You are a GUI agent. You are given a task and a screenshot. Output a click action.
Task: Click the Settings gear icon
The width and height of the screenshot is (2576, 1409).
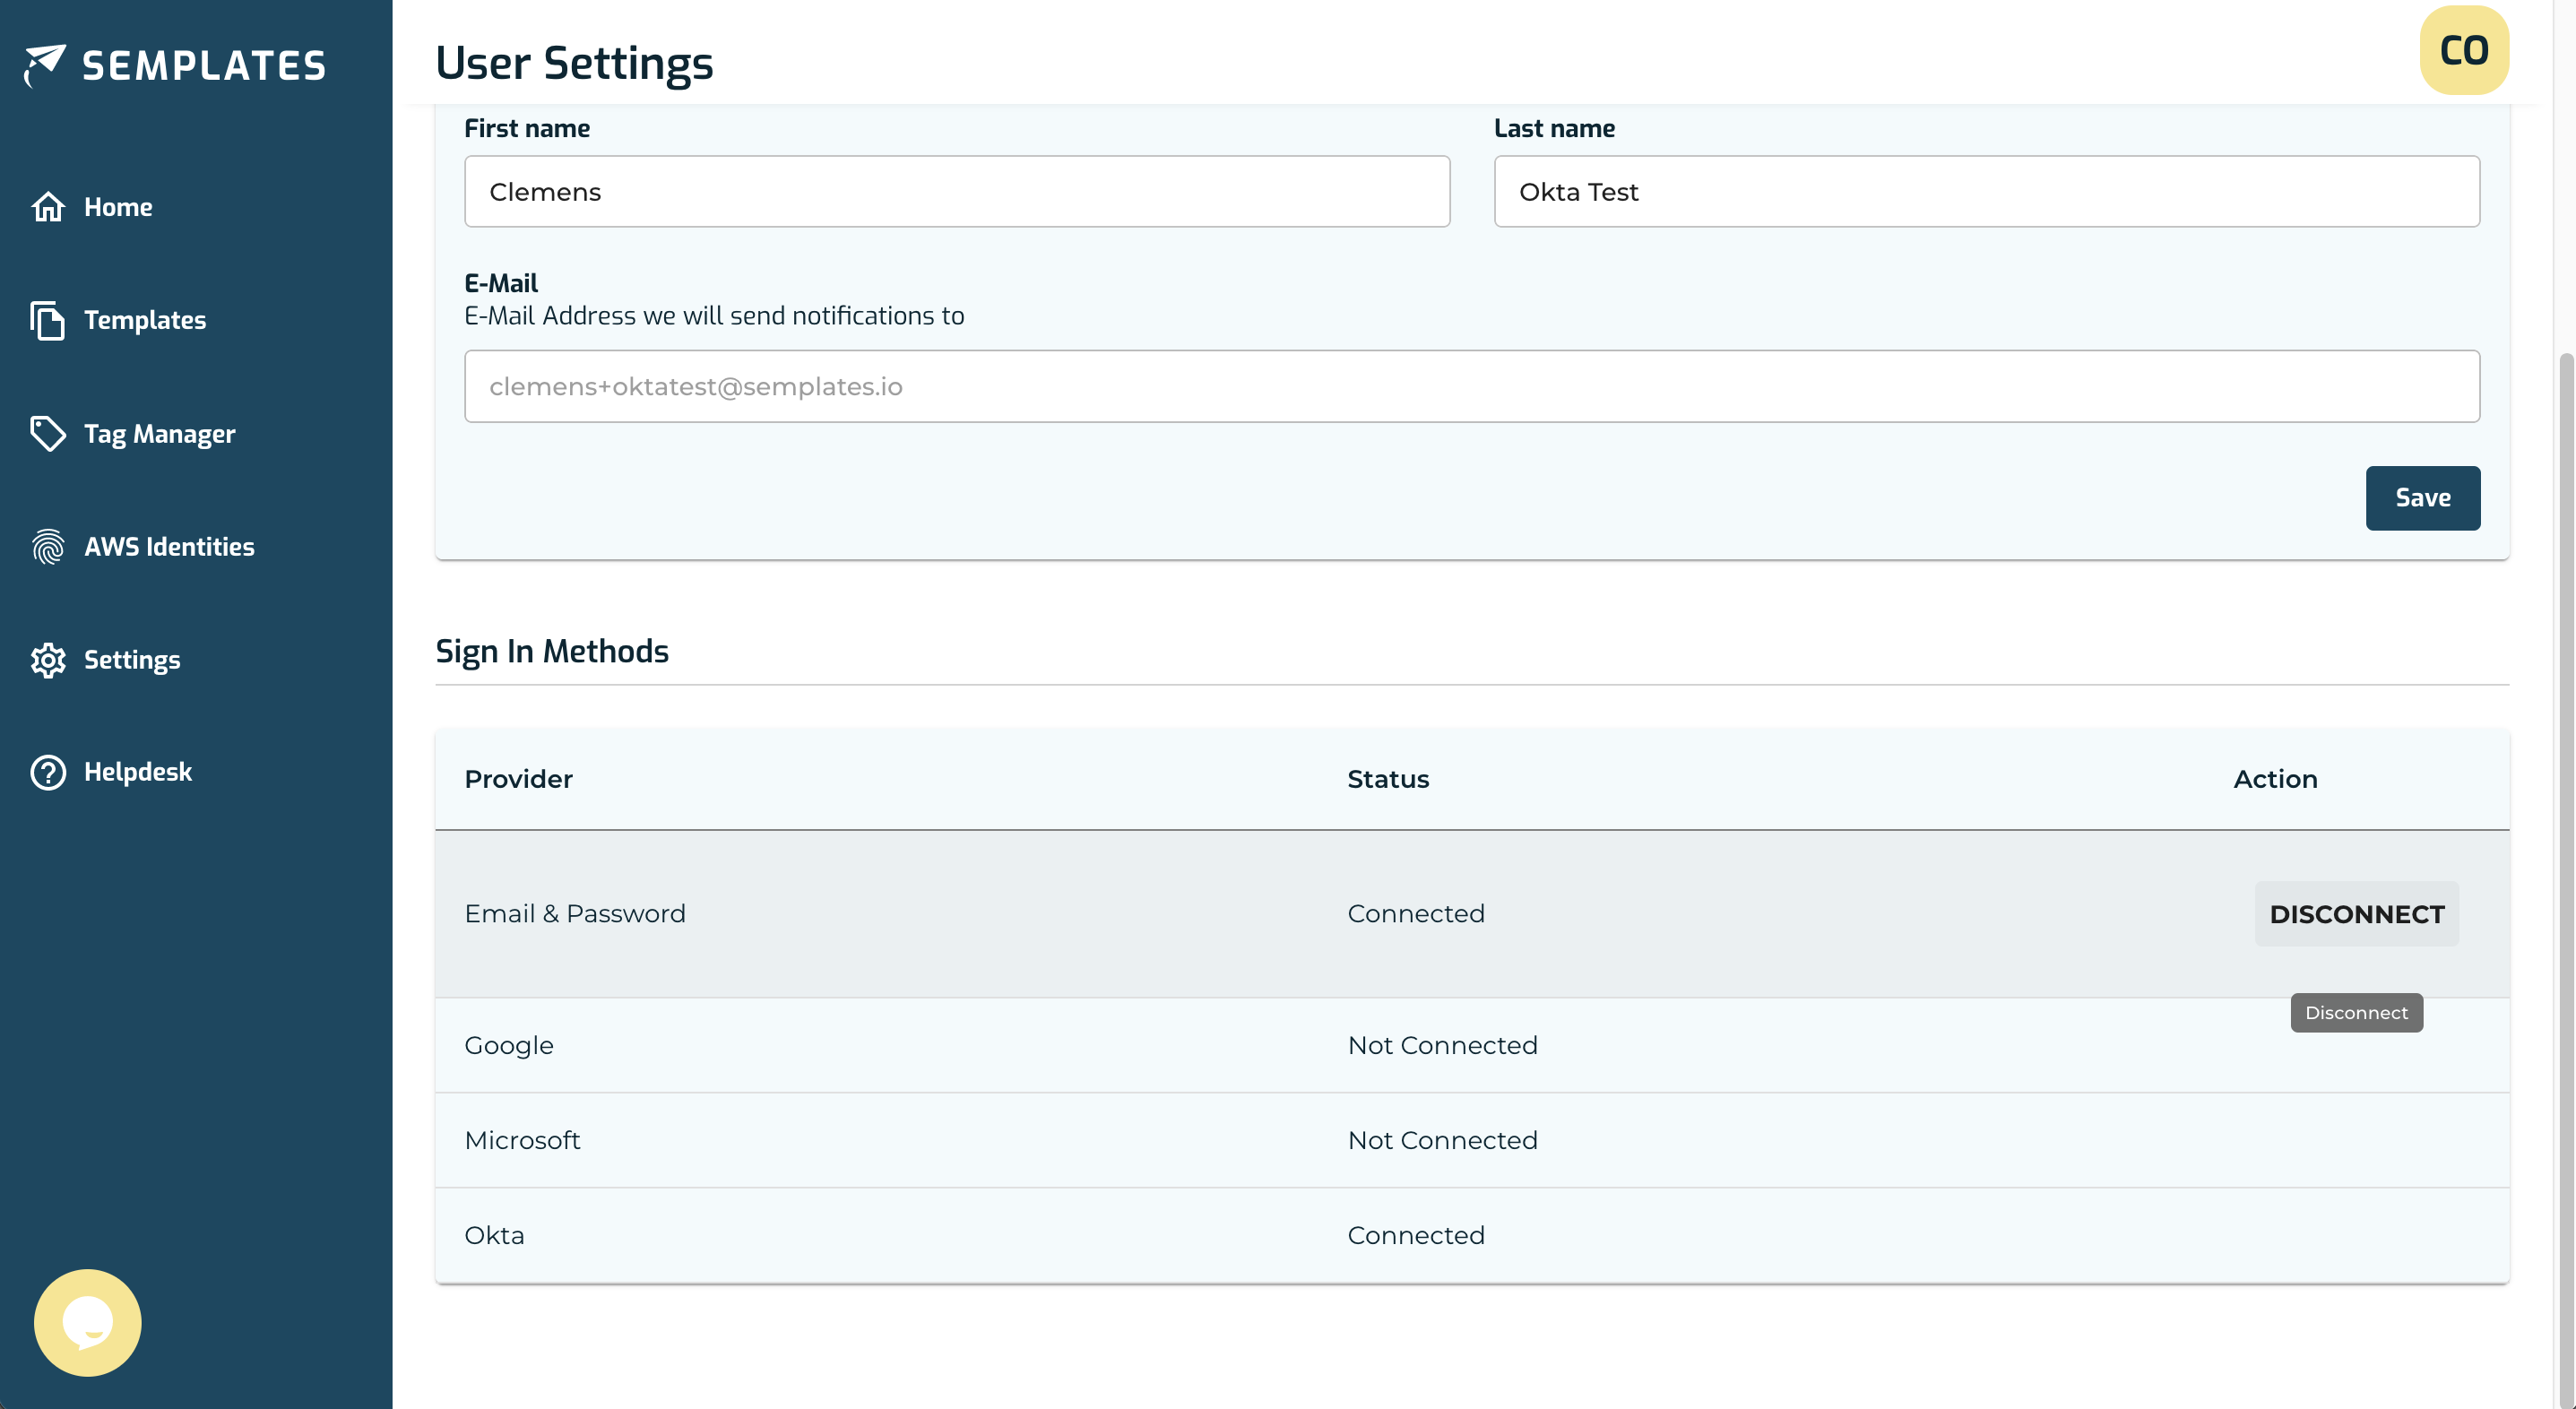click(48, 660)
